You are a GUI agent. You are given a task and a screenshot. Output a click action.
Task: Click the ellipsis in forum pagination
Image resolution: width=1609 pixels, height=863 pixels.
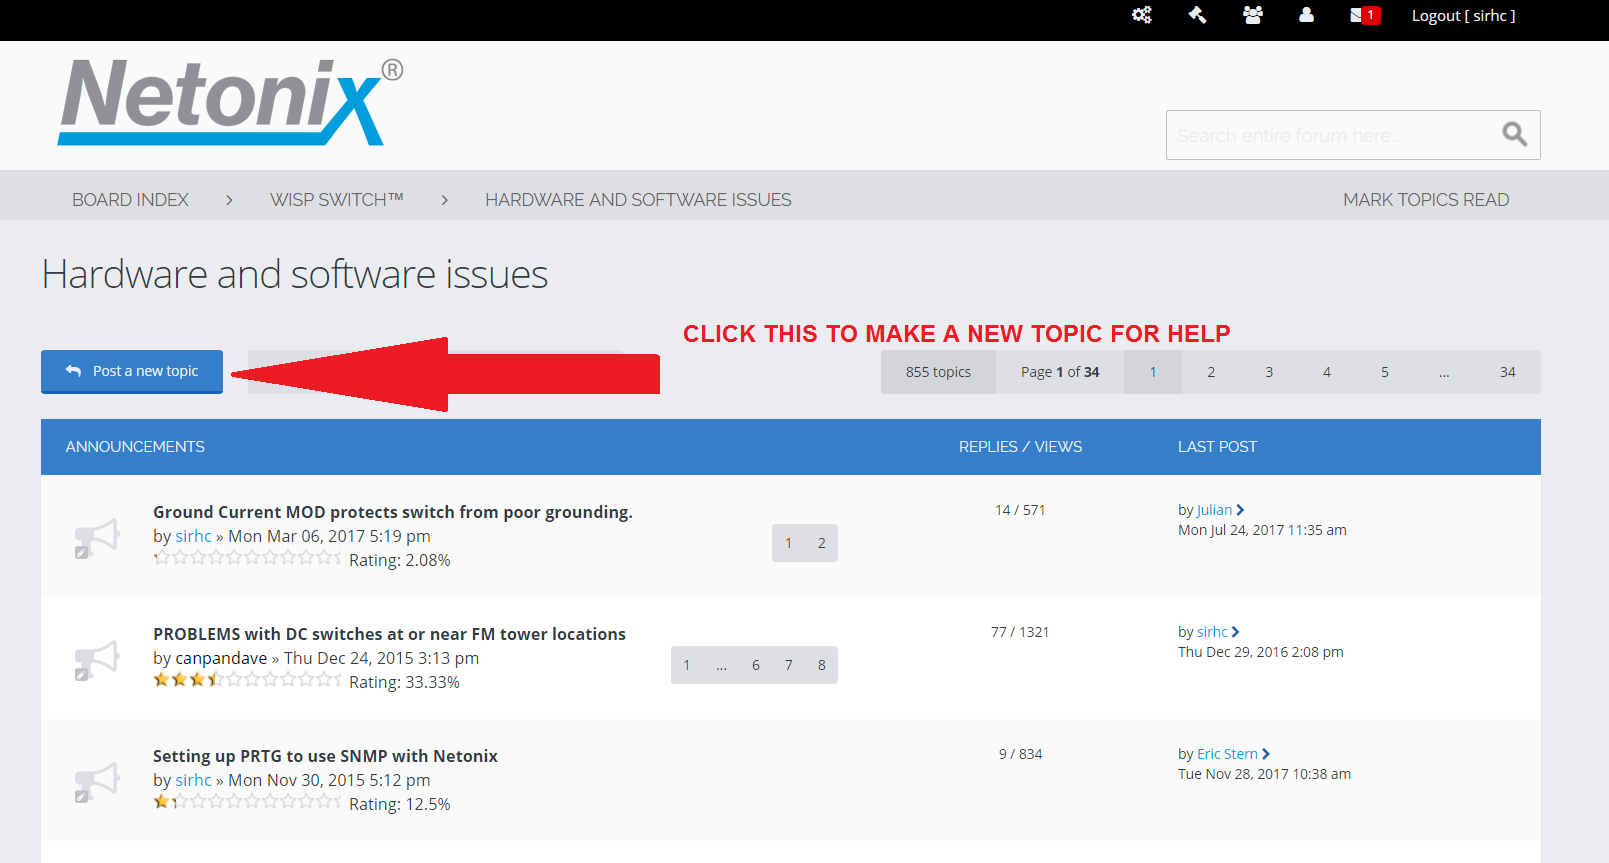tap(1444, 372)
